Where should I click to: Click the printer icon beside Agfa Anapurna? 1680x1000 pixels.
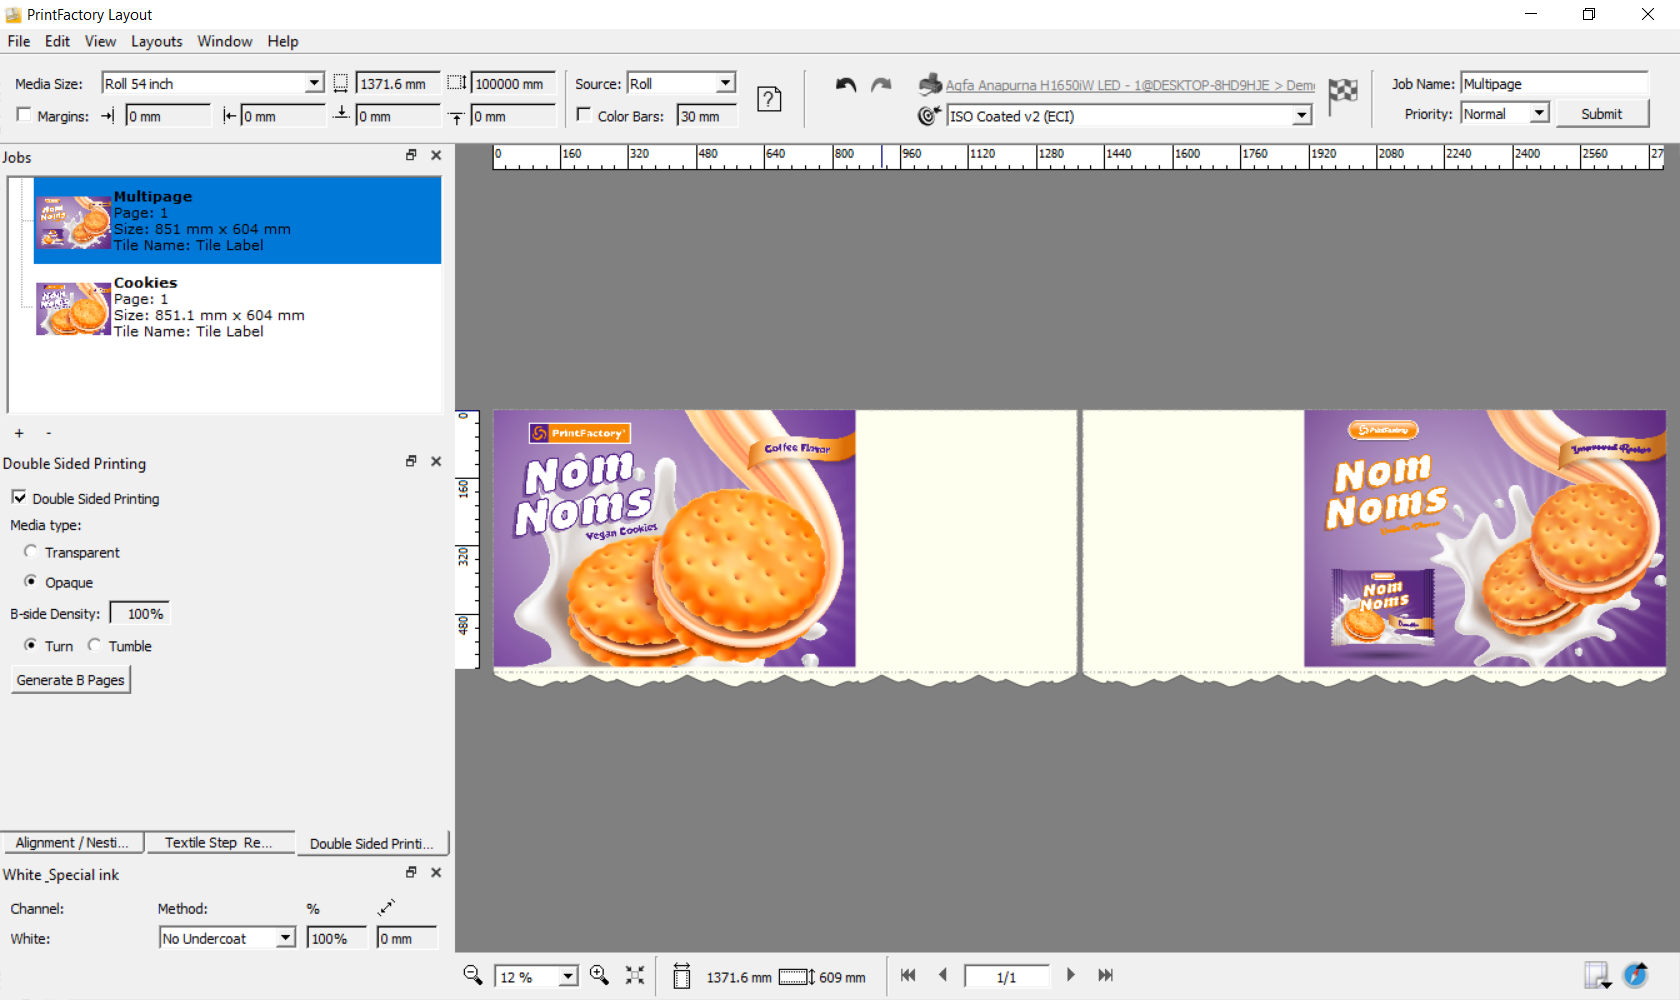[x=930, y=85]
